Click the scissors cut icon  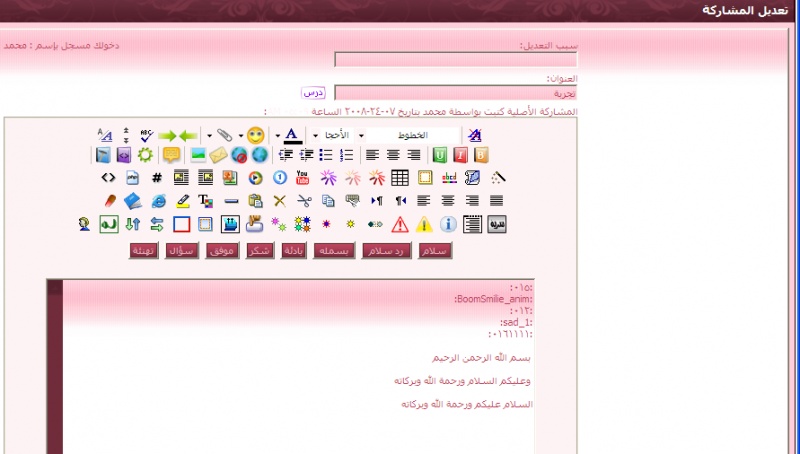click(303, 201)
